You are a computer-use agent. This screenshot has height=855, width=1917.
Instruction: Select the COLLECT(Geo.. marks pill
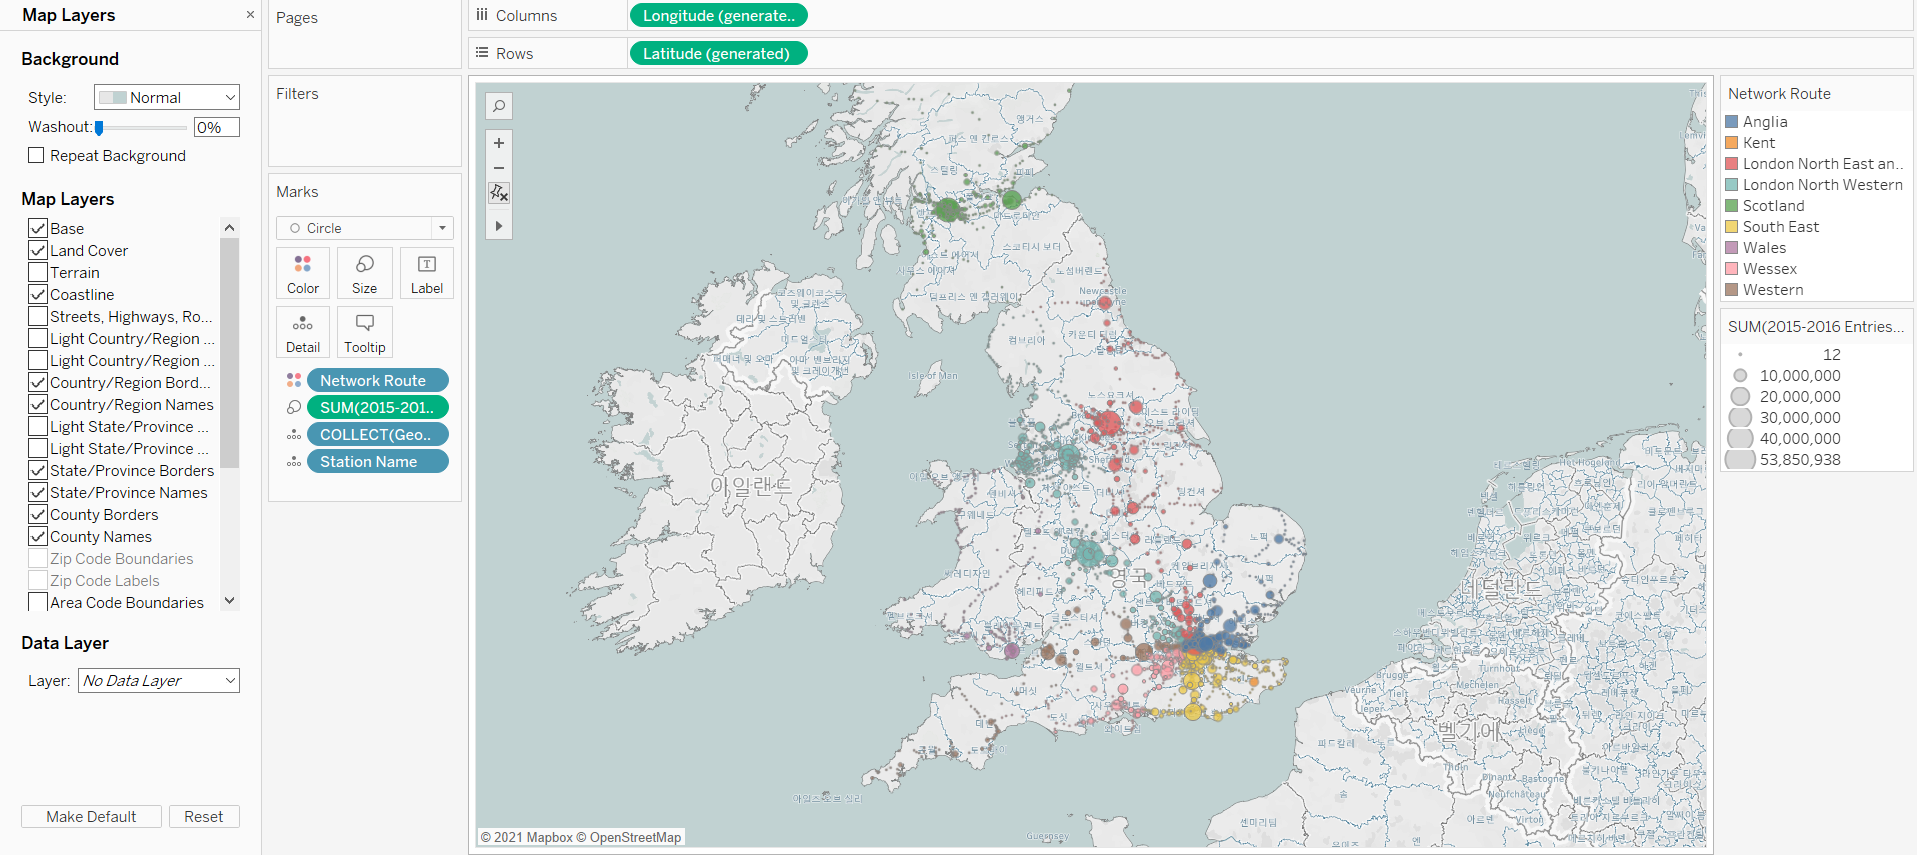tap(378, 434)
